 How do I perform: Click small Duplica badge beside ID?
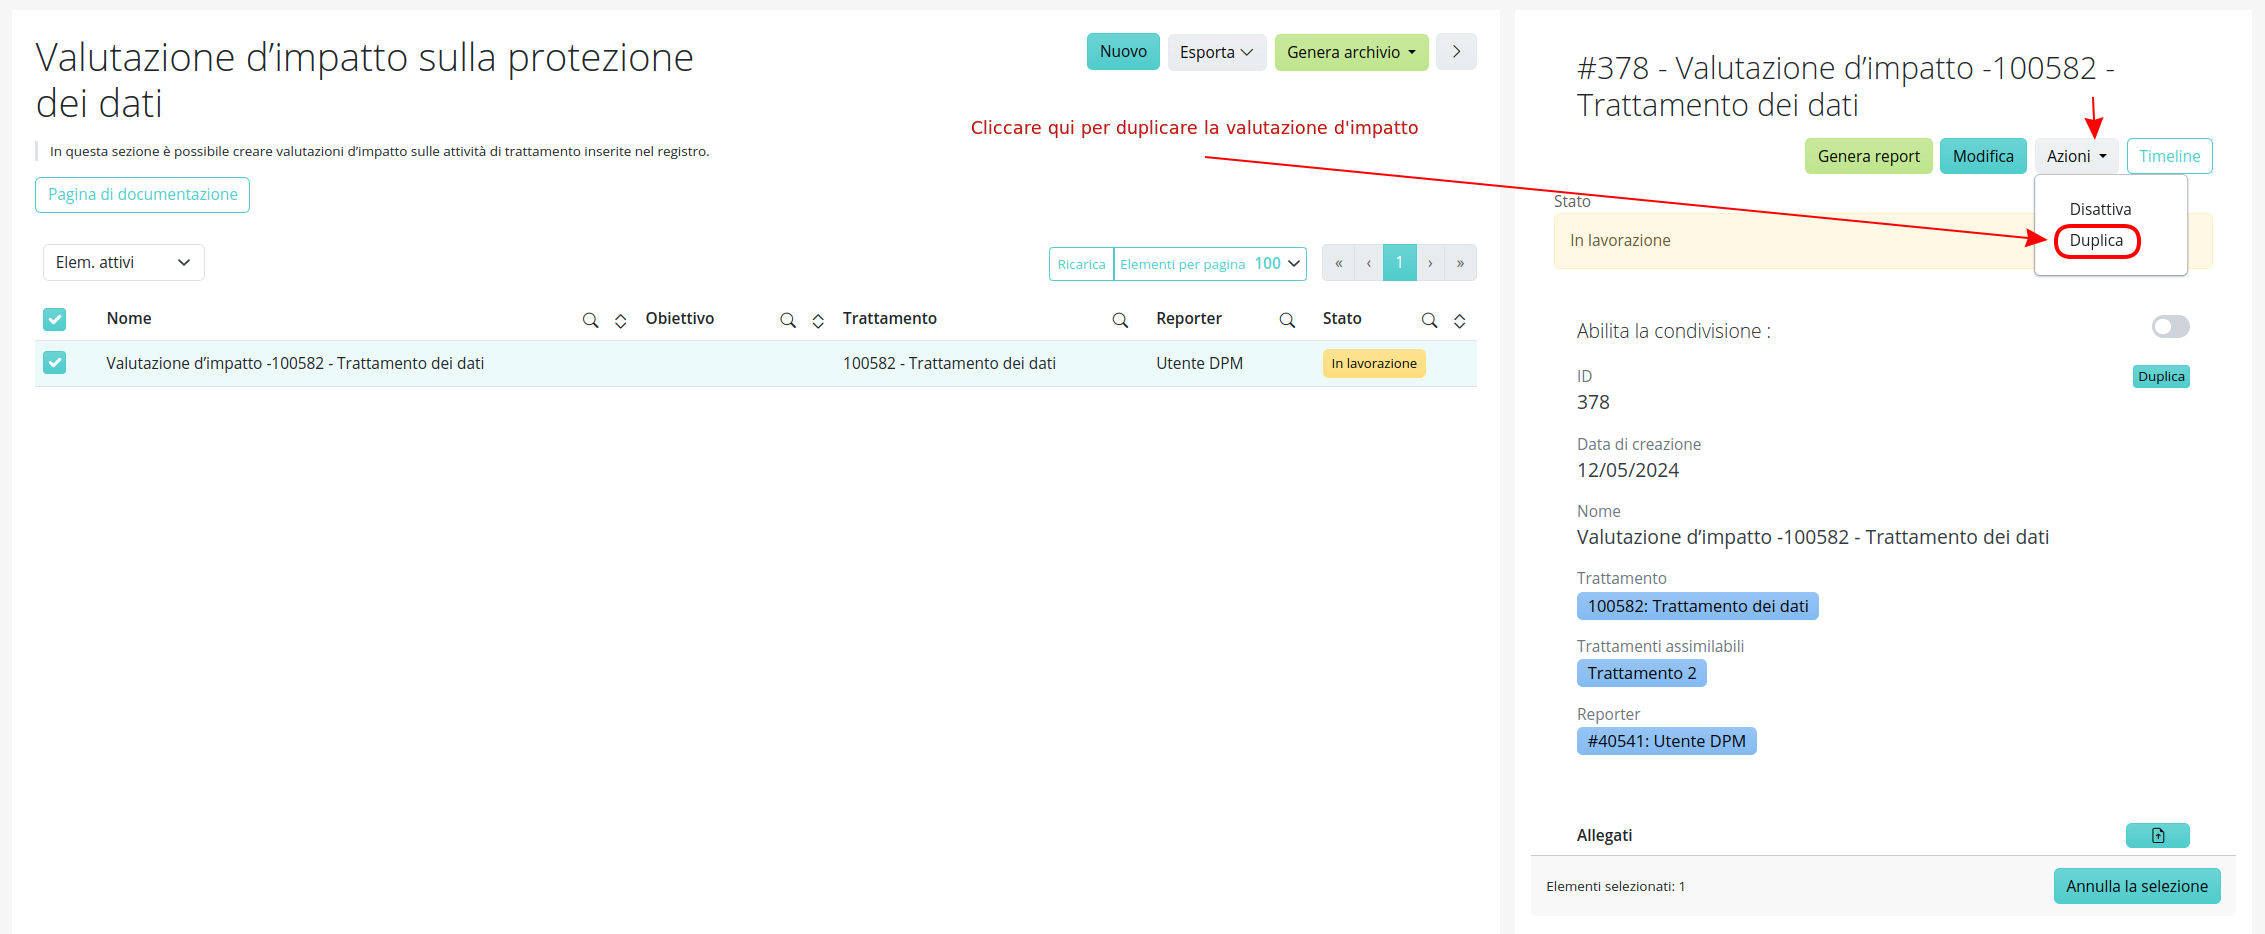tap(2161, 376)
